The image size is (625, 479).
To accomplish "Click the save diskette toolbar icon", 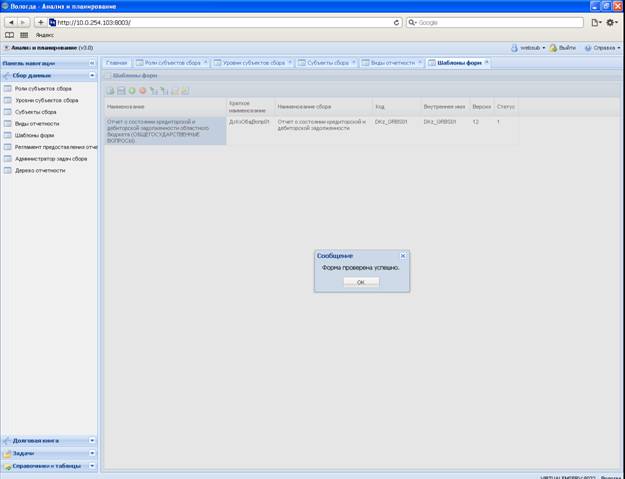I will pos(121,91).
